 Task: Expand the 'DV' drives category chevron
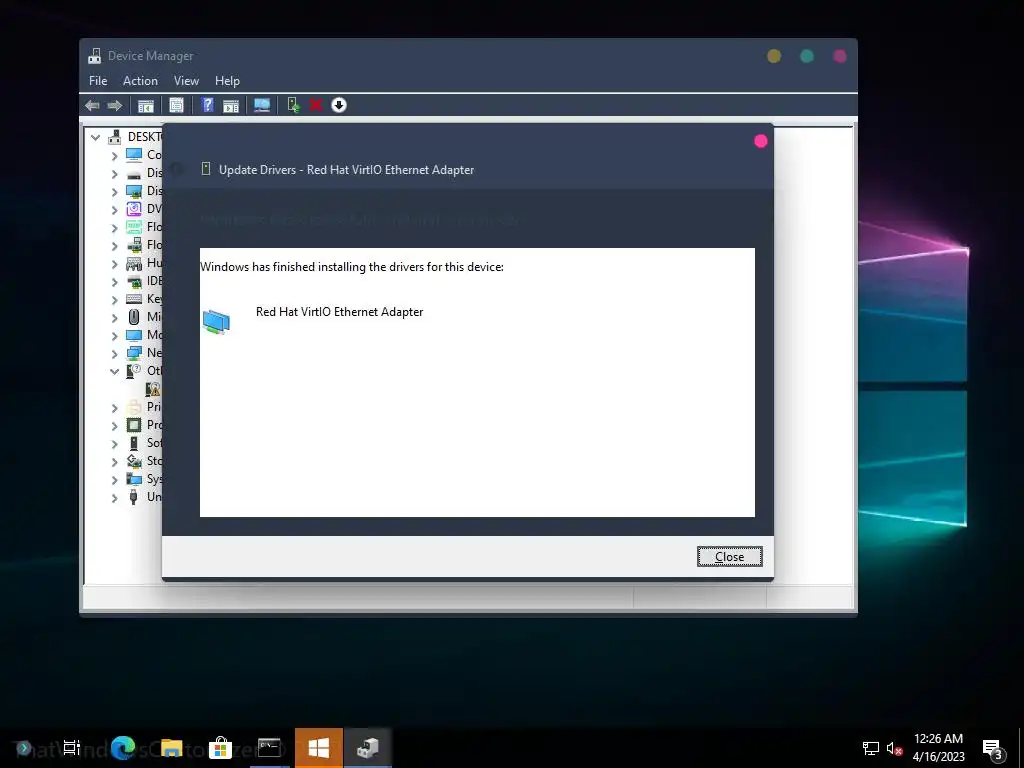pyautogui.click(x=114, y=210)
